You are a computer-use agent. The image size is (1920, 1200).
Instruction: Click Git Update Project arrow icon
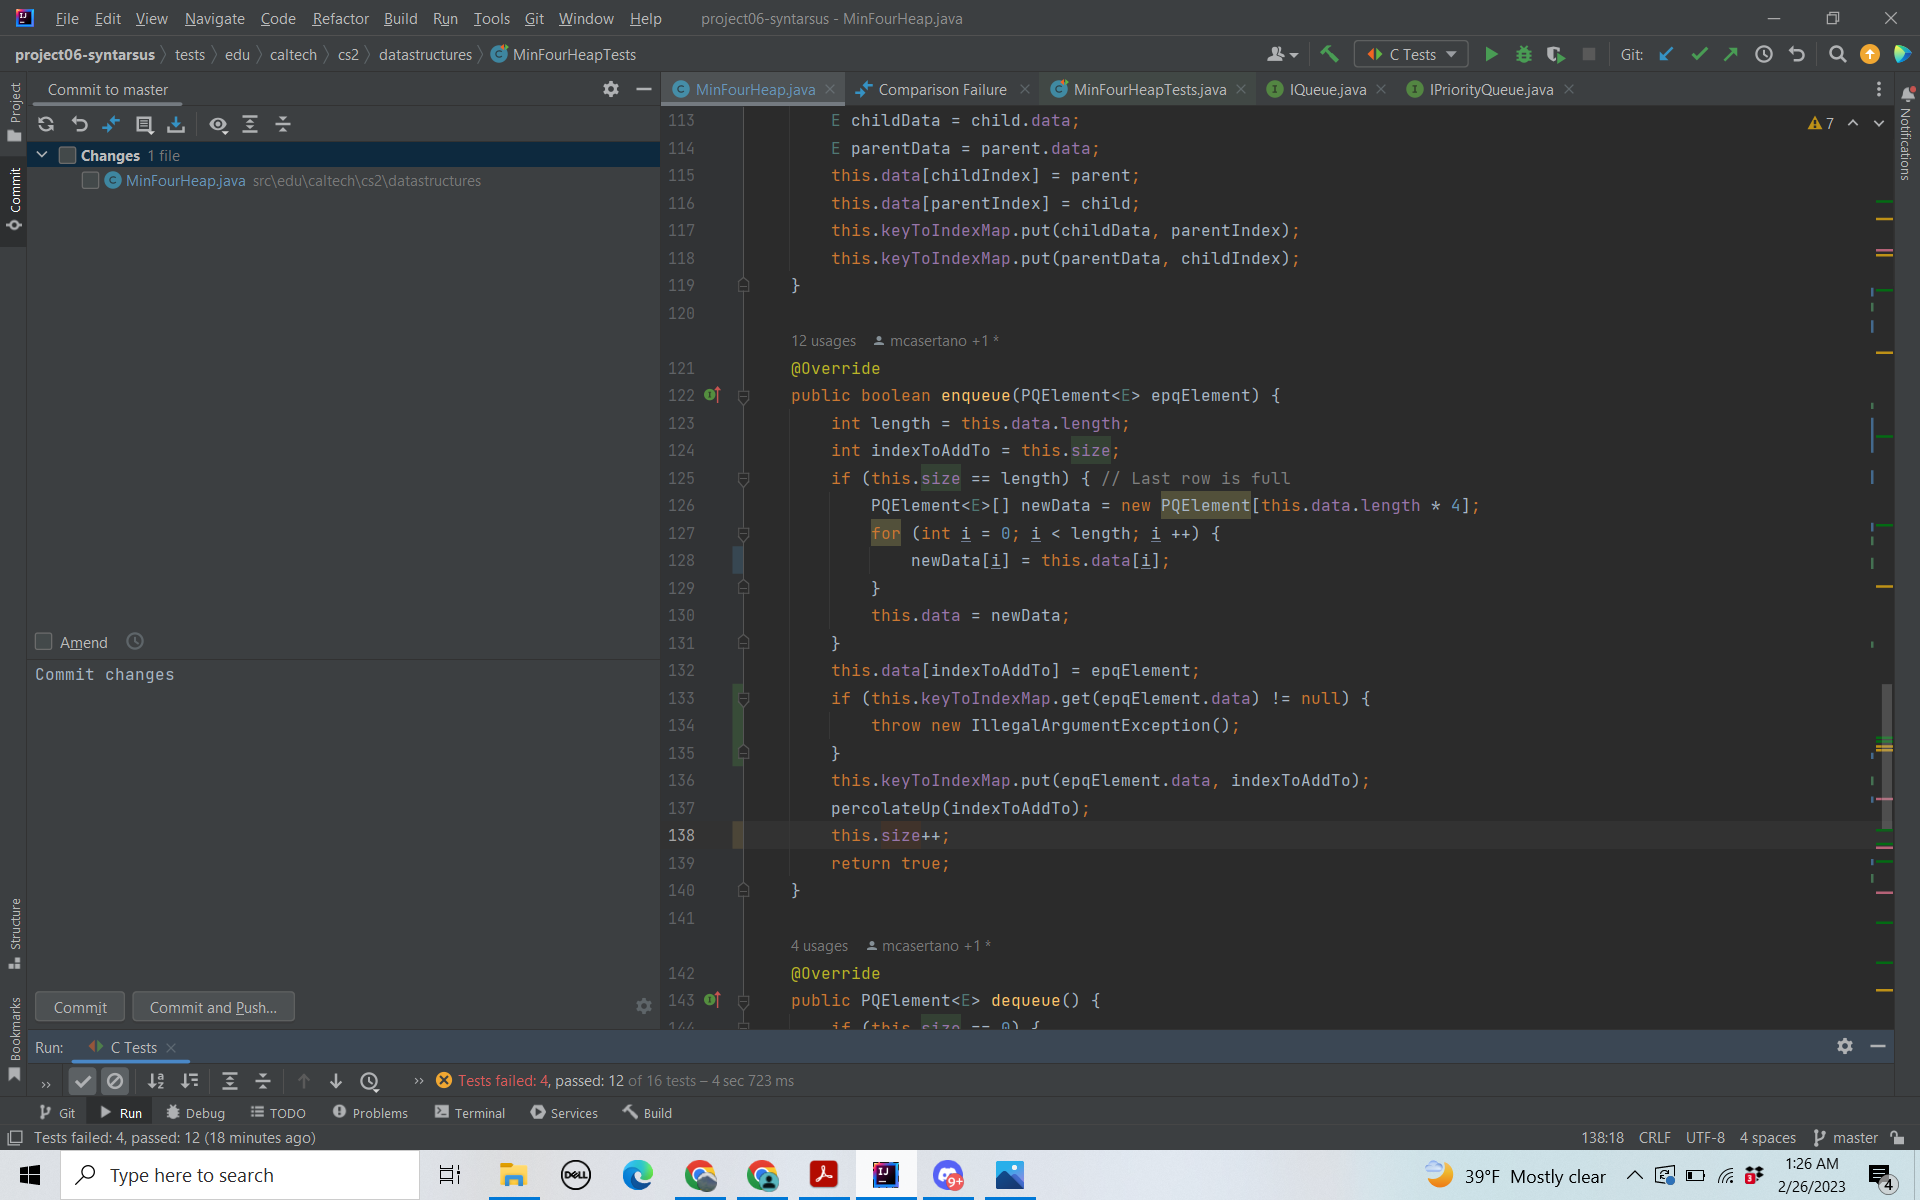[x=1666, y=54]
